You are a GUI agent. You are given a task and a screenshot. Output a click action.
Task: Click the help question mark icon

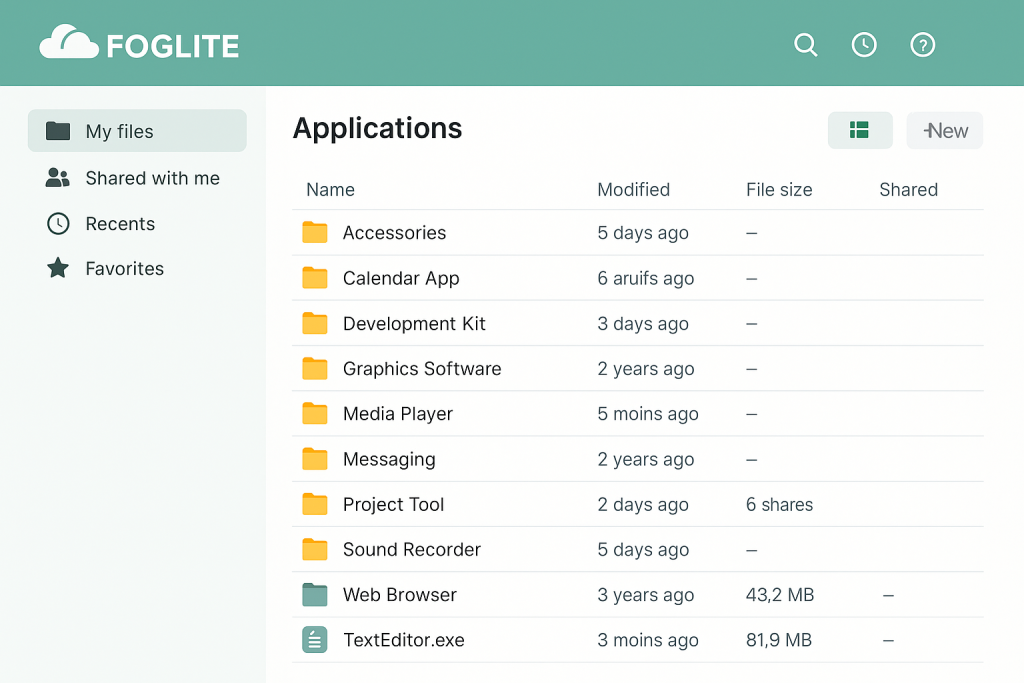pyautogui.click(x=922, y=45)
